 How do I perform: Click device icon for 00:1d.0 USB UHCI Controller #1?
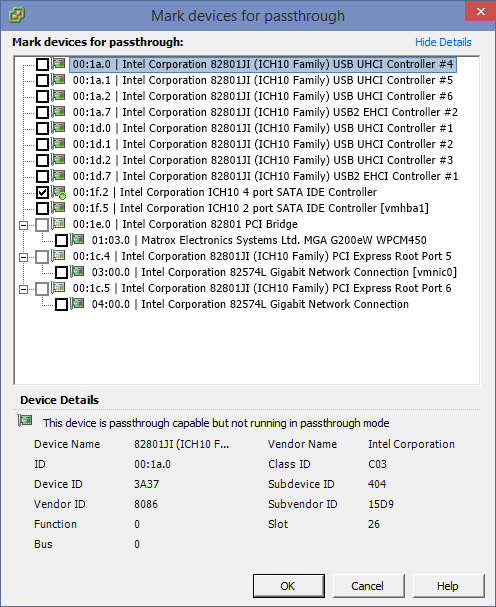point(58,127)
